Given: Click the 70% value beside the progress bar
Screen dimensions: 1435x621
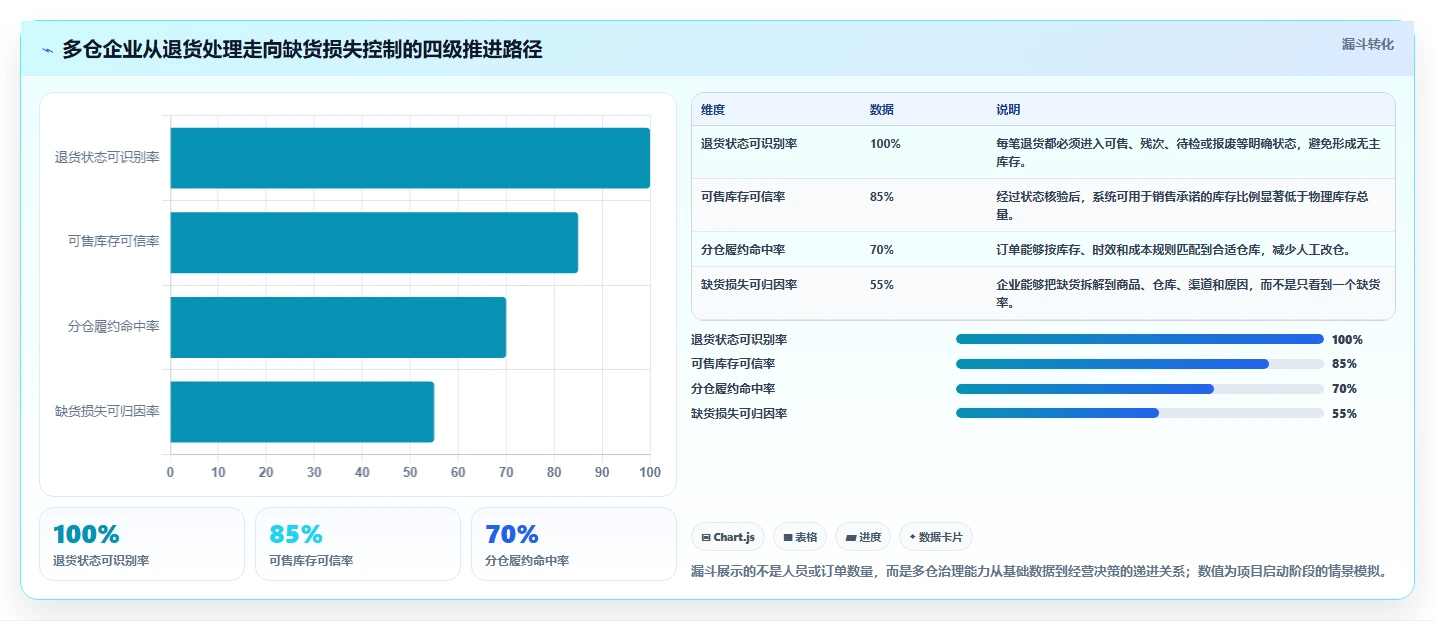Looking at the screenshot, I should click(x=1344, y=389).
